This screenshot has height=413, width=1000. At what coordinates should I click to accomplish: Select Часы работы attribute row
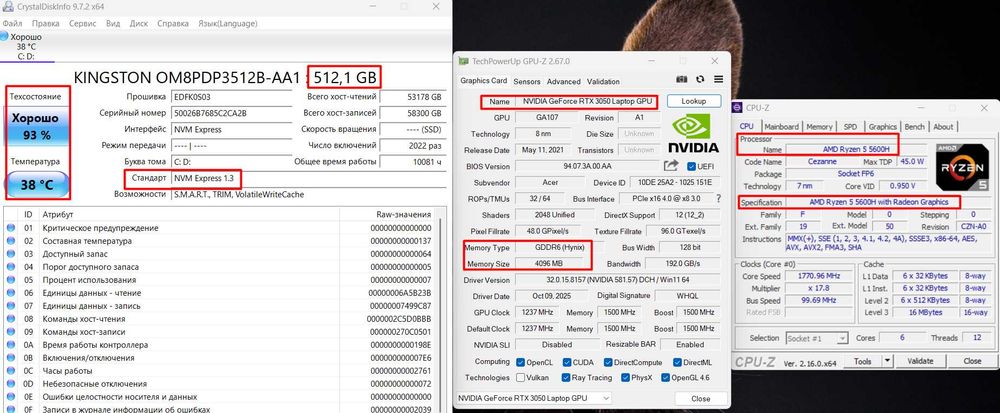point(221,370)
